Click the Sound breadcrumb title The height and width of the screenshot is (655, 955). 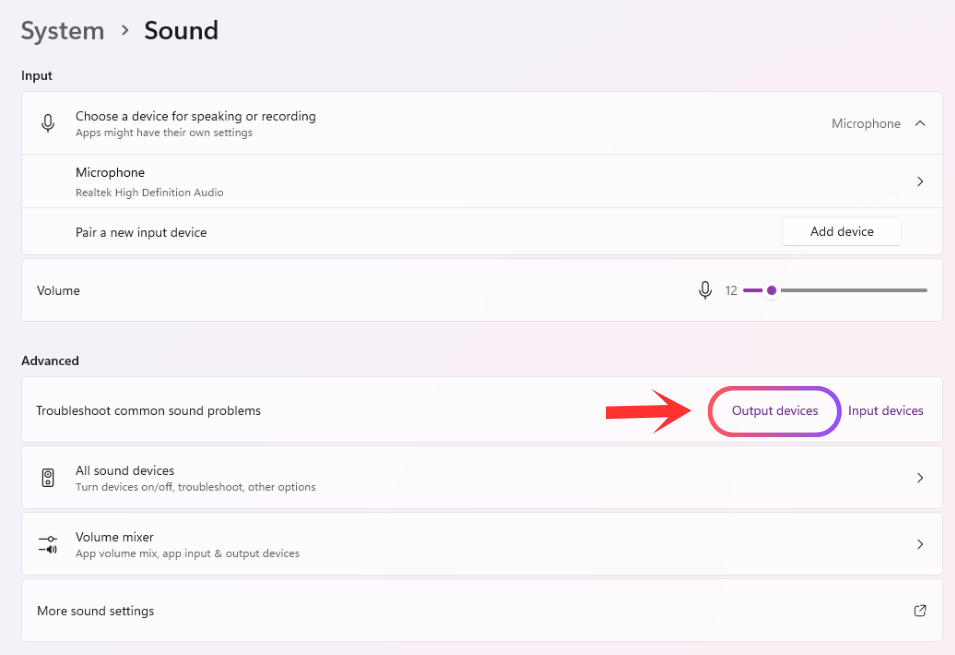(x=181, y=30)
